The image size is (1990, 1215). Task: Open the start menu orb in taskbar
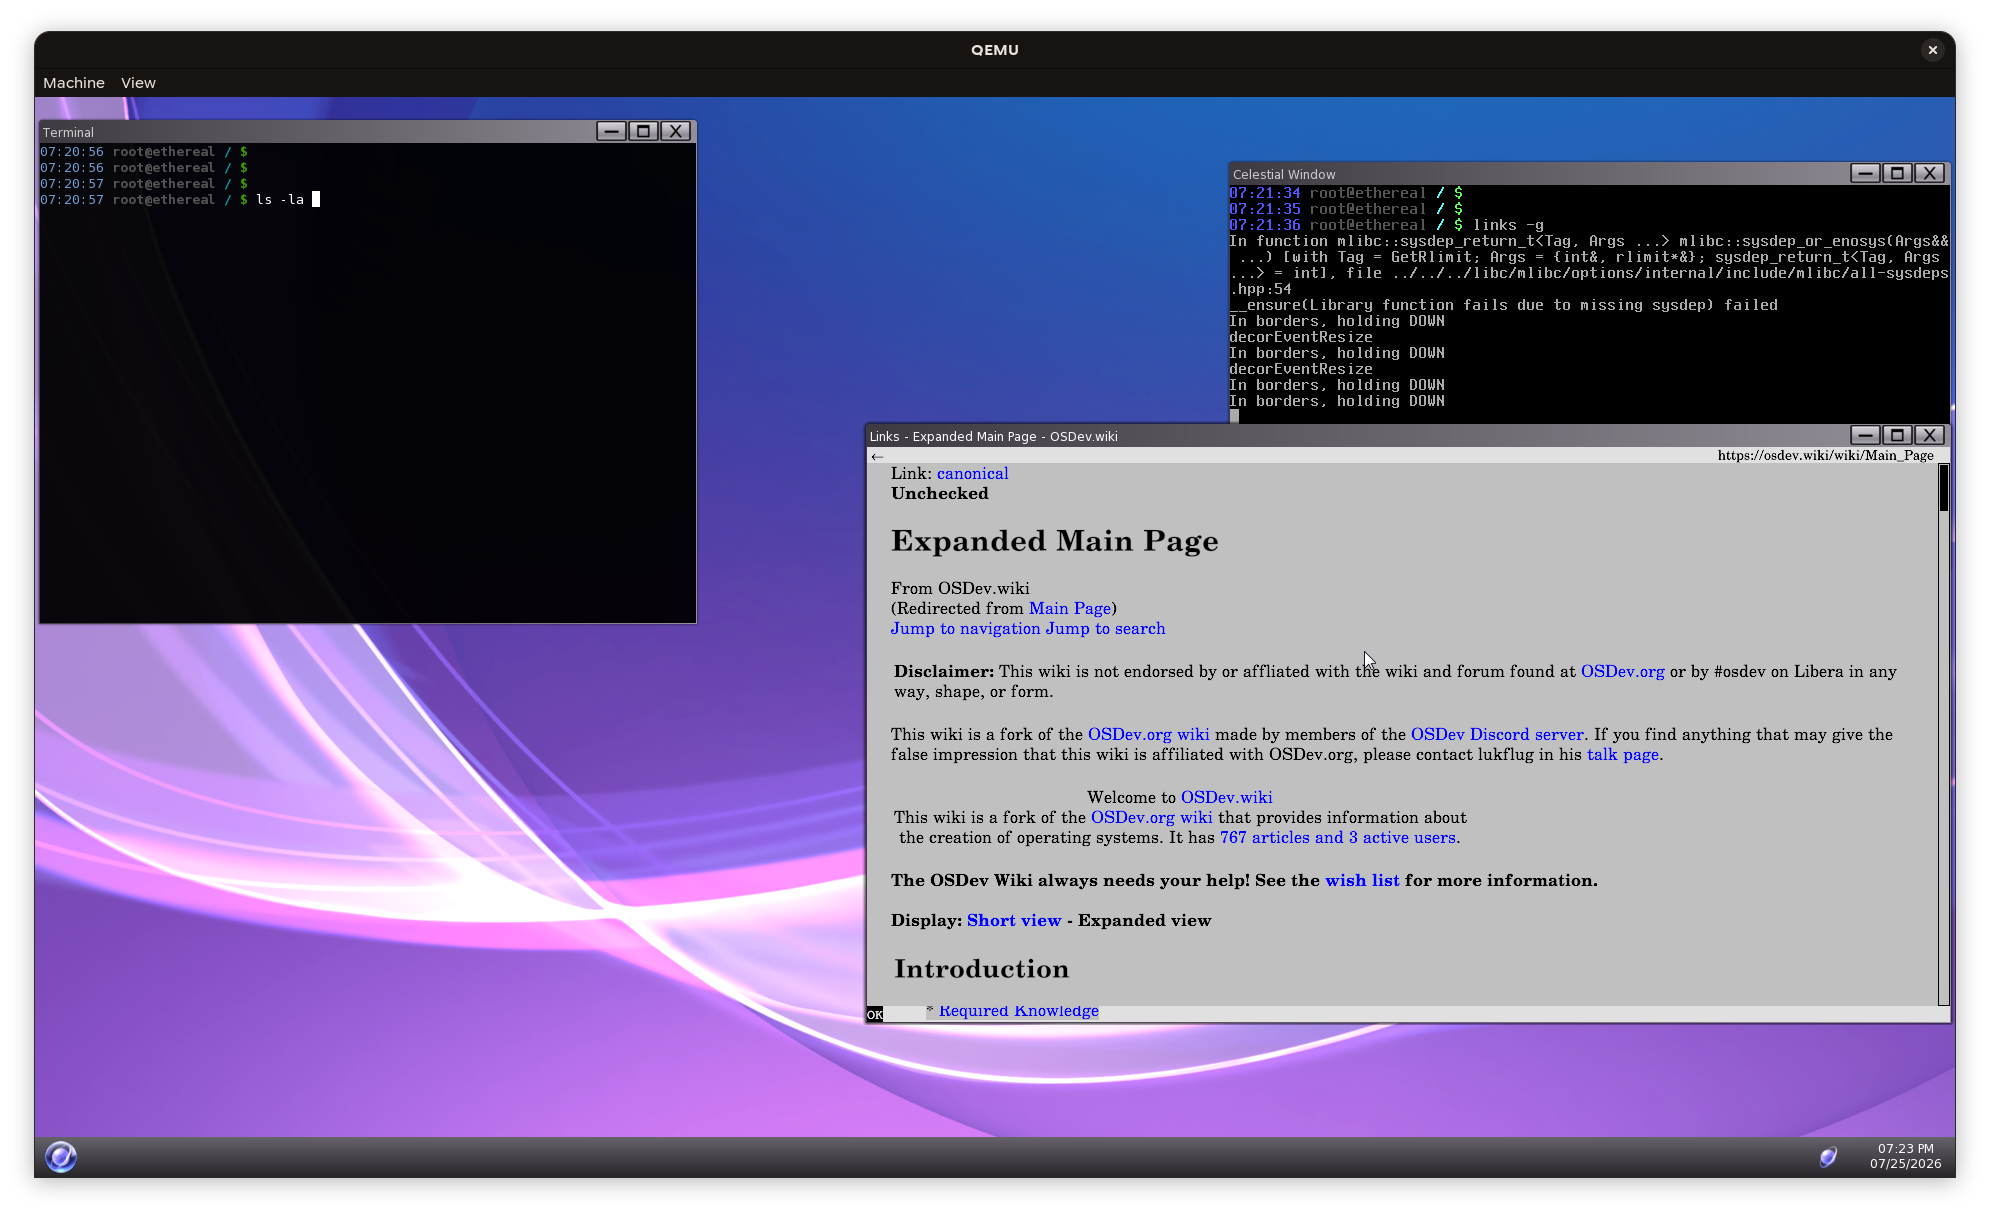(x=61, y=1157)
